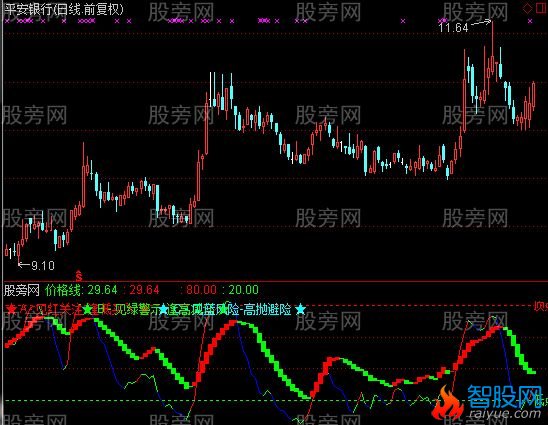This screenshot has width=548, height=425.
Task: Click the 见绿警示 legend text
Action: [138, 309]
